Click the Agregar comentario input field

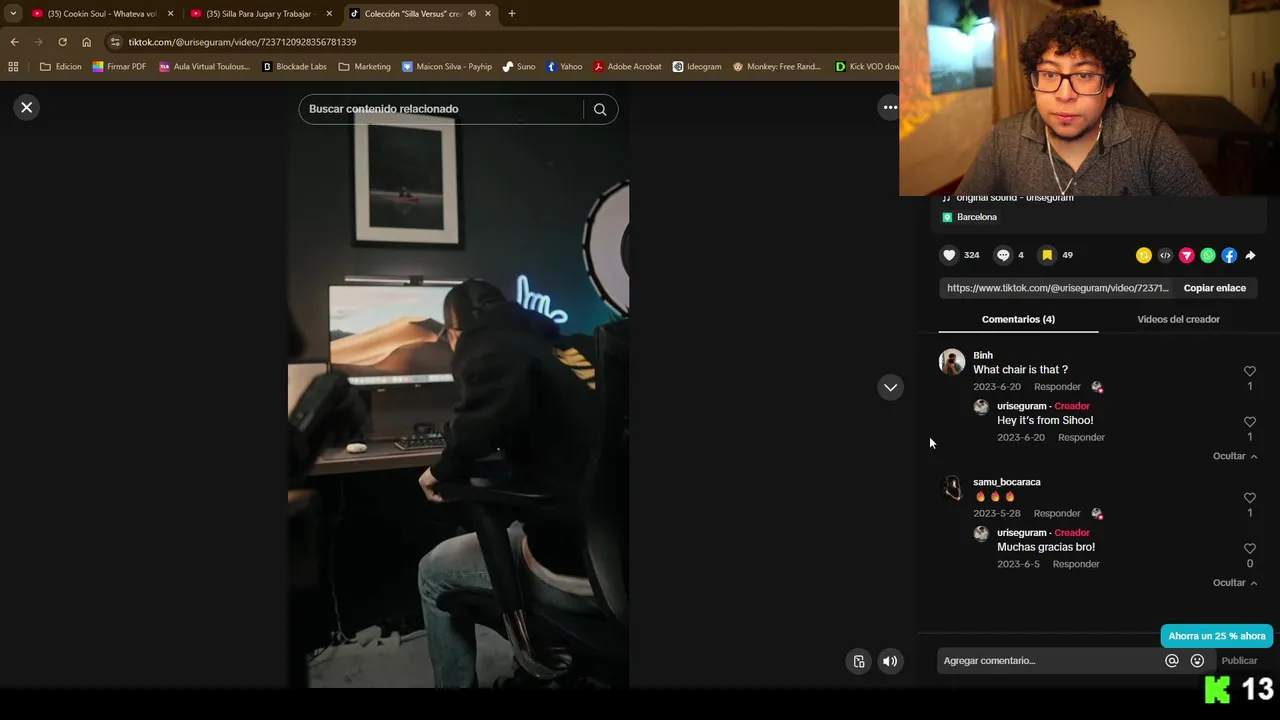tap(1050, 661)
